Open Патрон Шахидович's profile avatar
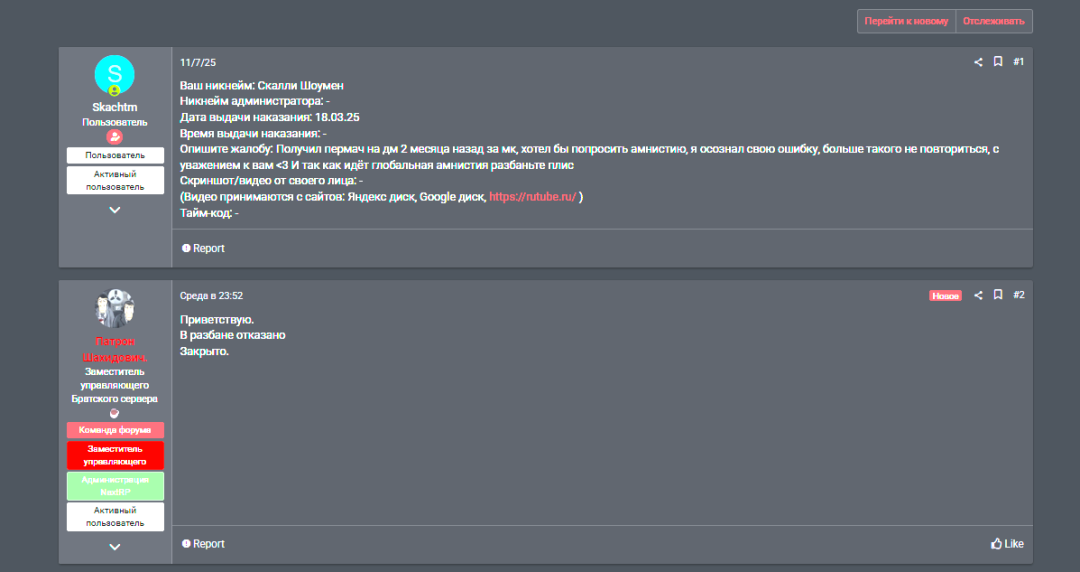The width and height of the screenshot is (1080, 572). tap(114, 308)
